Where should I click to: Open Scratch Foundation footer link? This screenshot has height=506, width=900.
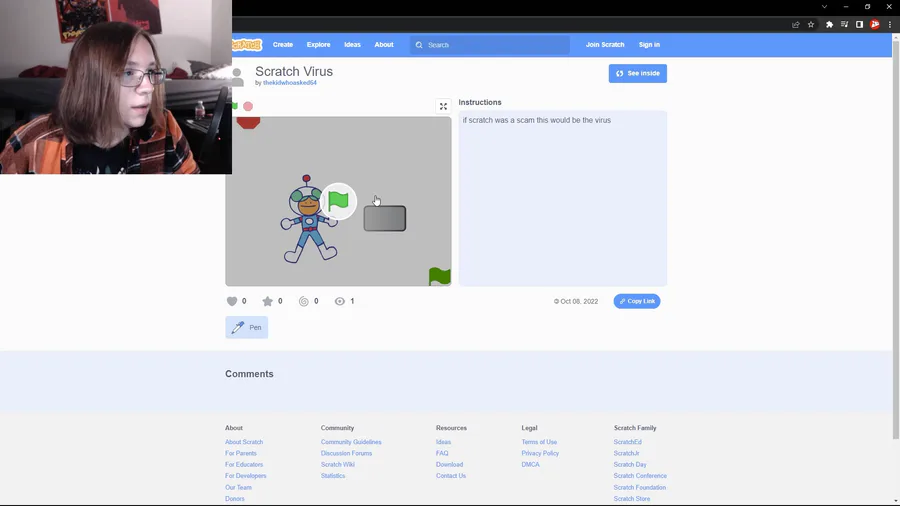pos(639,488)
